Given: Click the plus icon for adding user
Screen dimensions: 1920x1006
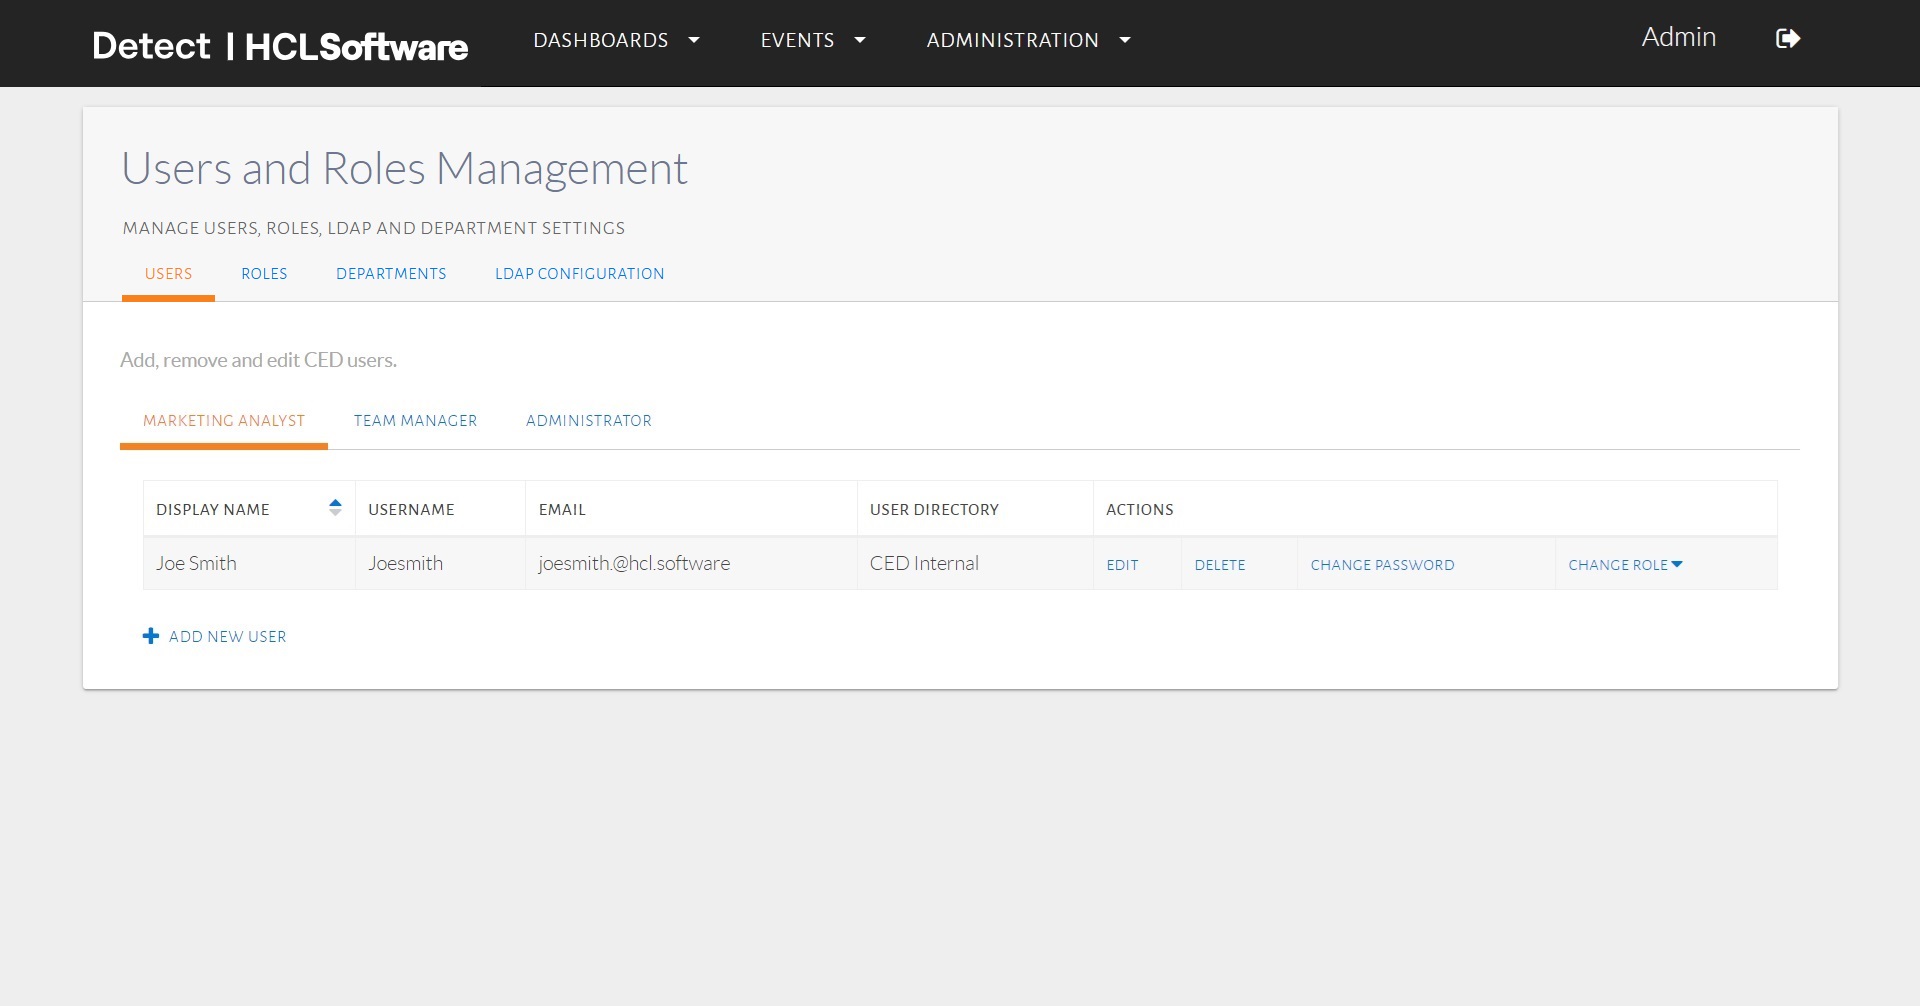Looking at the screenshot, I should (x=151, y=636).
